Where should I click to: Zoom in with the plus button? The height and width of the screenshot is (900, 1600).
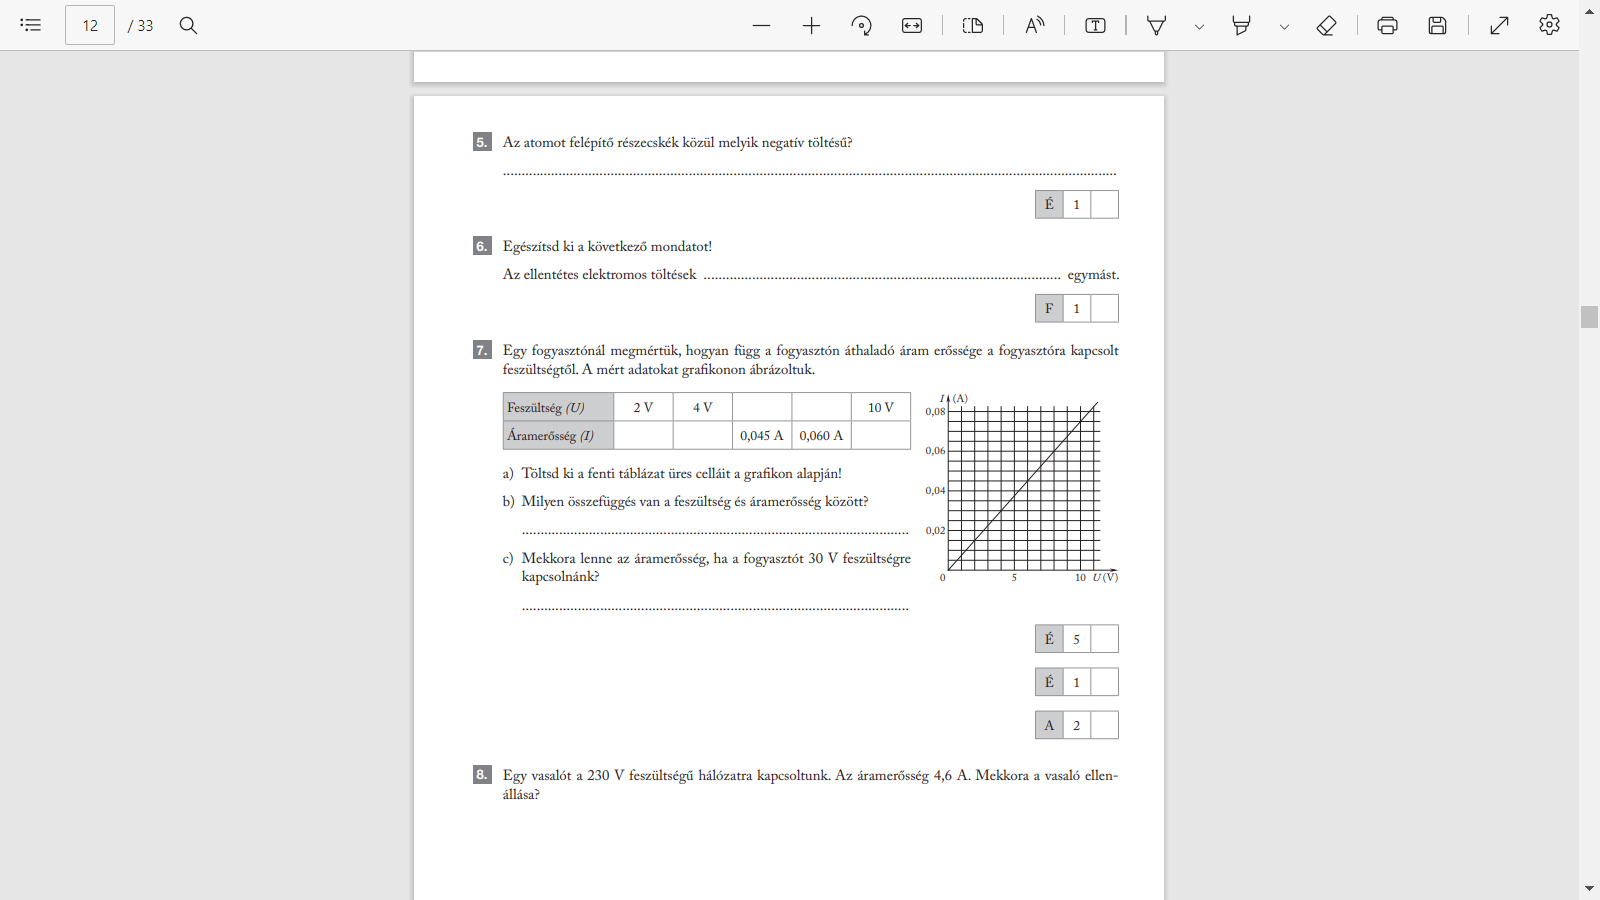[x=811, y=26]
